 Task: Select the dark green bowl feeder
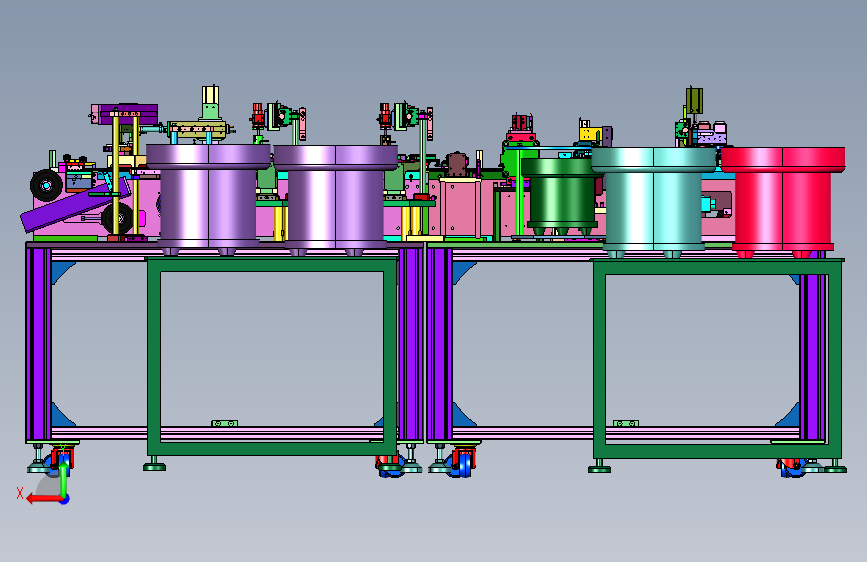click(561, 196)
